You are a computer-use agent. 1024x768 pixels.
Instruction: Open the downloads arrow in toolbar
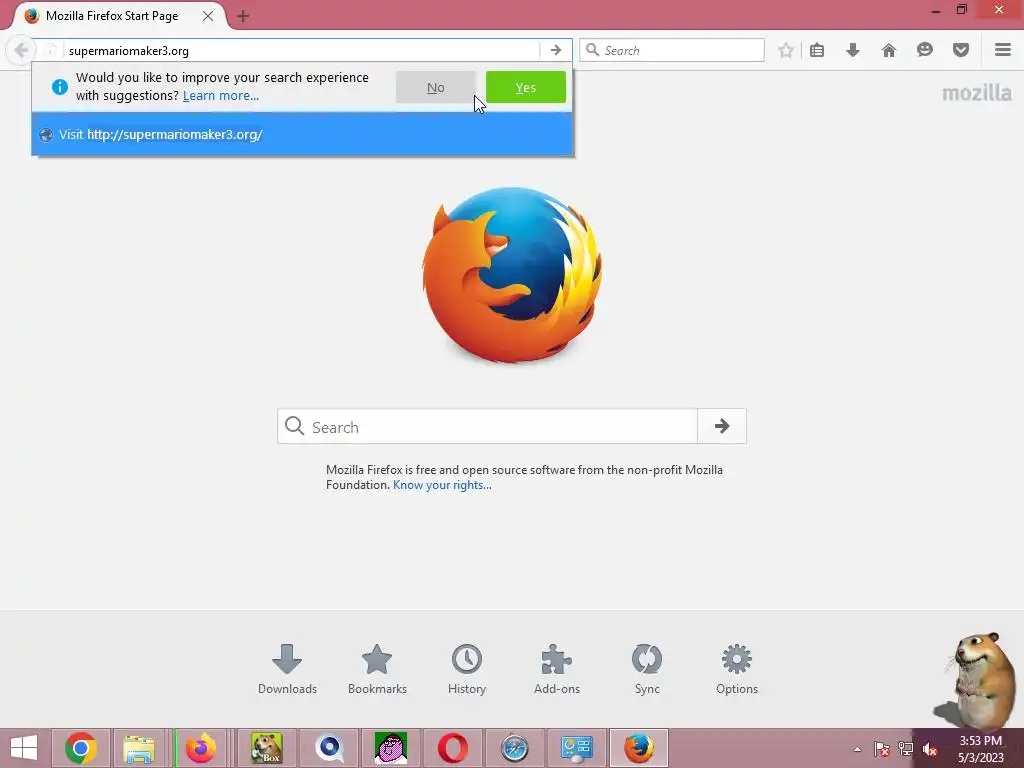[852, 50]
